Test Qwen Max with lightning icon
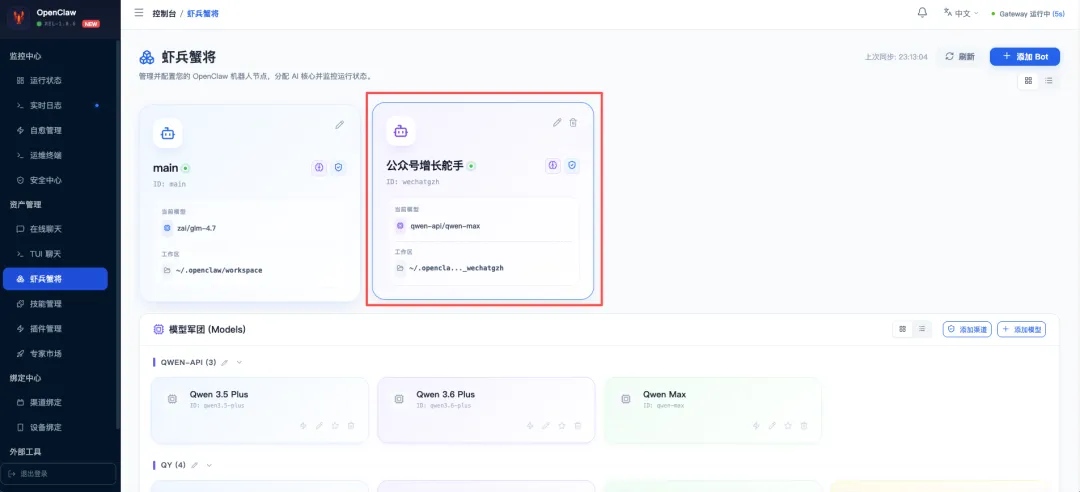Viewport: 1080px width, 492px height. click(756, 426)
